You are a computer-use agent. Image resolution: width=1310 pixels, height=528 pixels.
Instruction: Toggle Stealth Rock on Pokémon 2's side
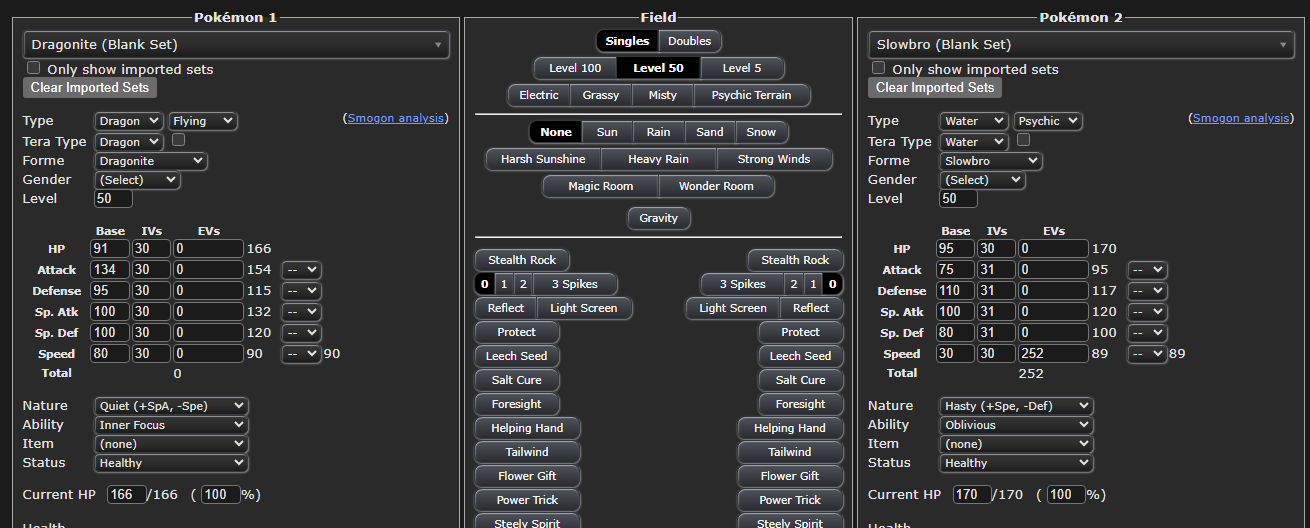click(795, 260)
